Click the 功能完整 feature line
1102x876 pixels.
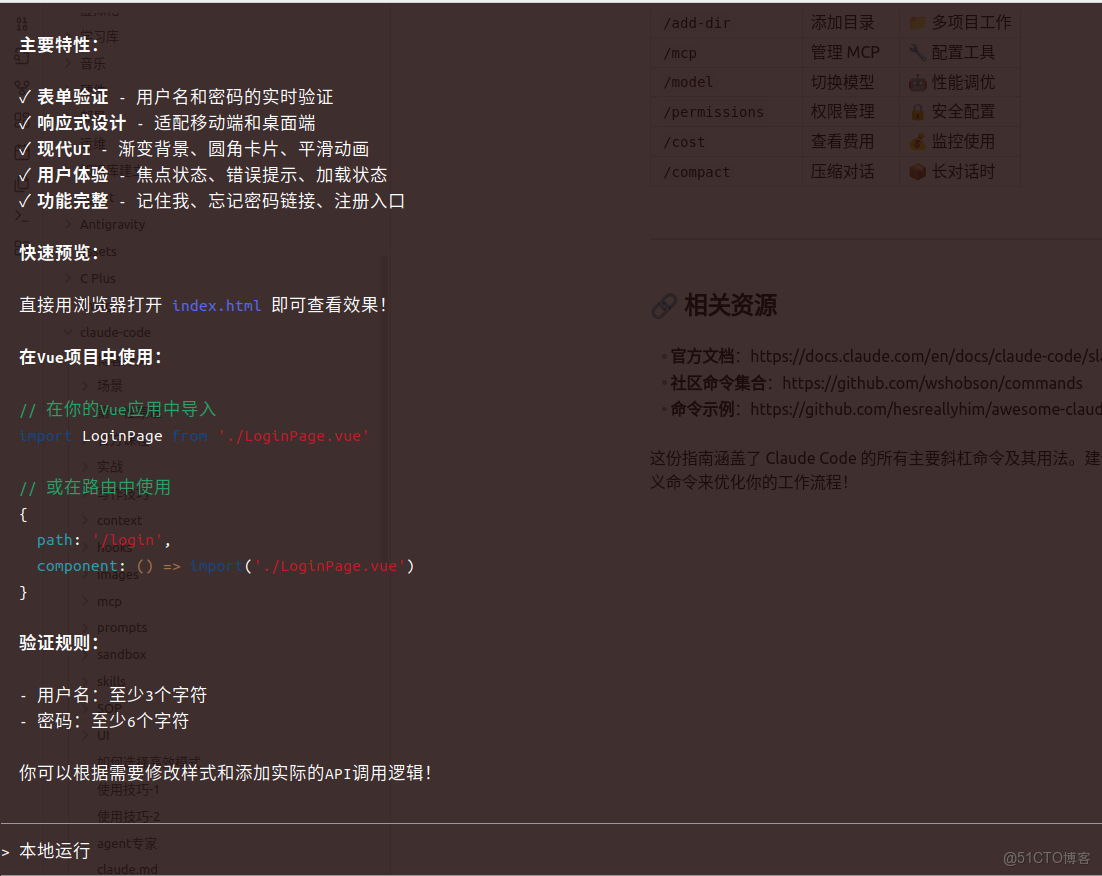[212, 201]
